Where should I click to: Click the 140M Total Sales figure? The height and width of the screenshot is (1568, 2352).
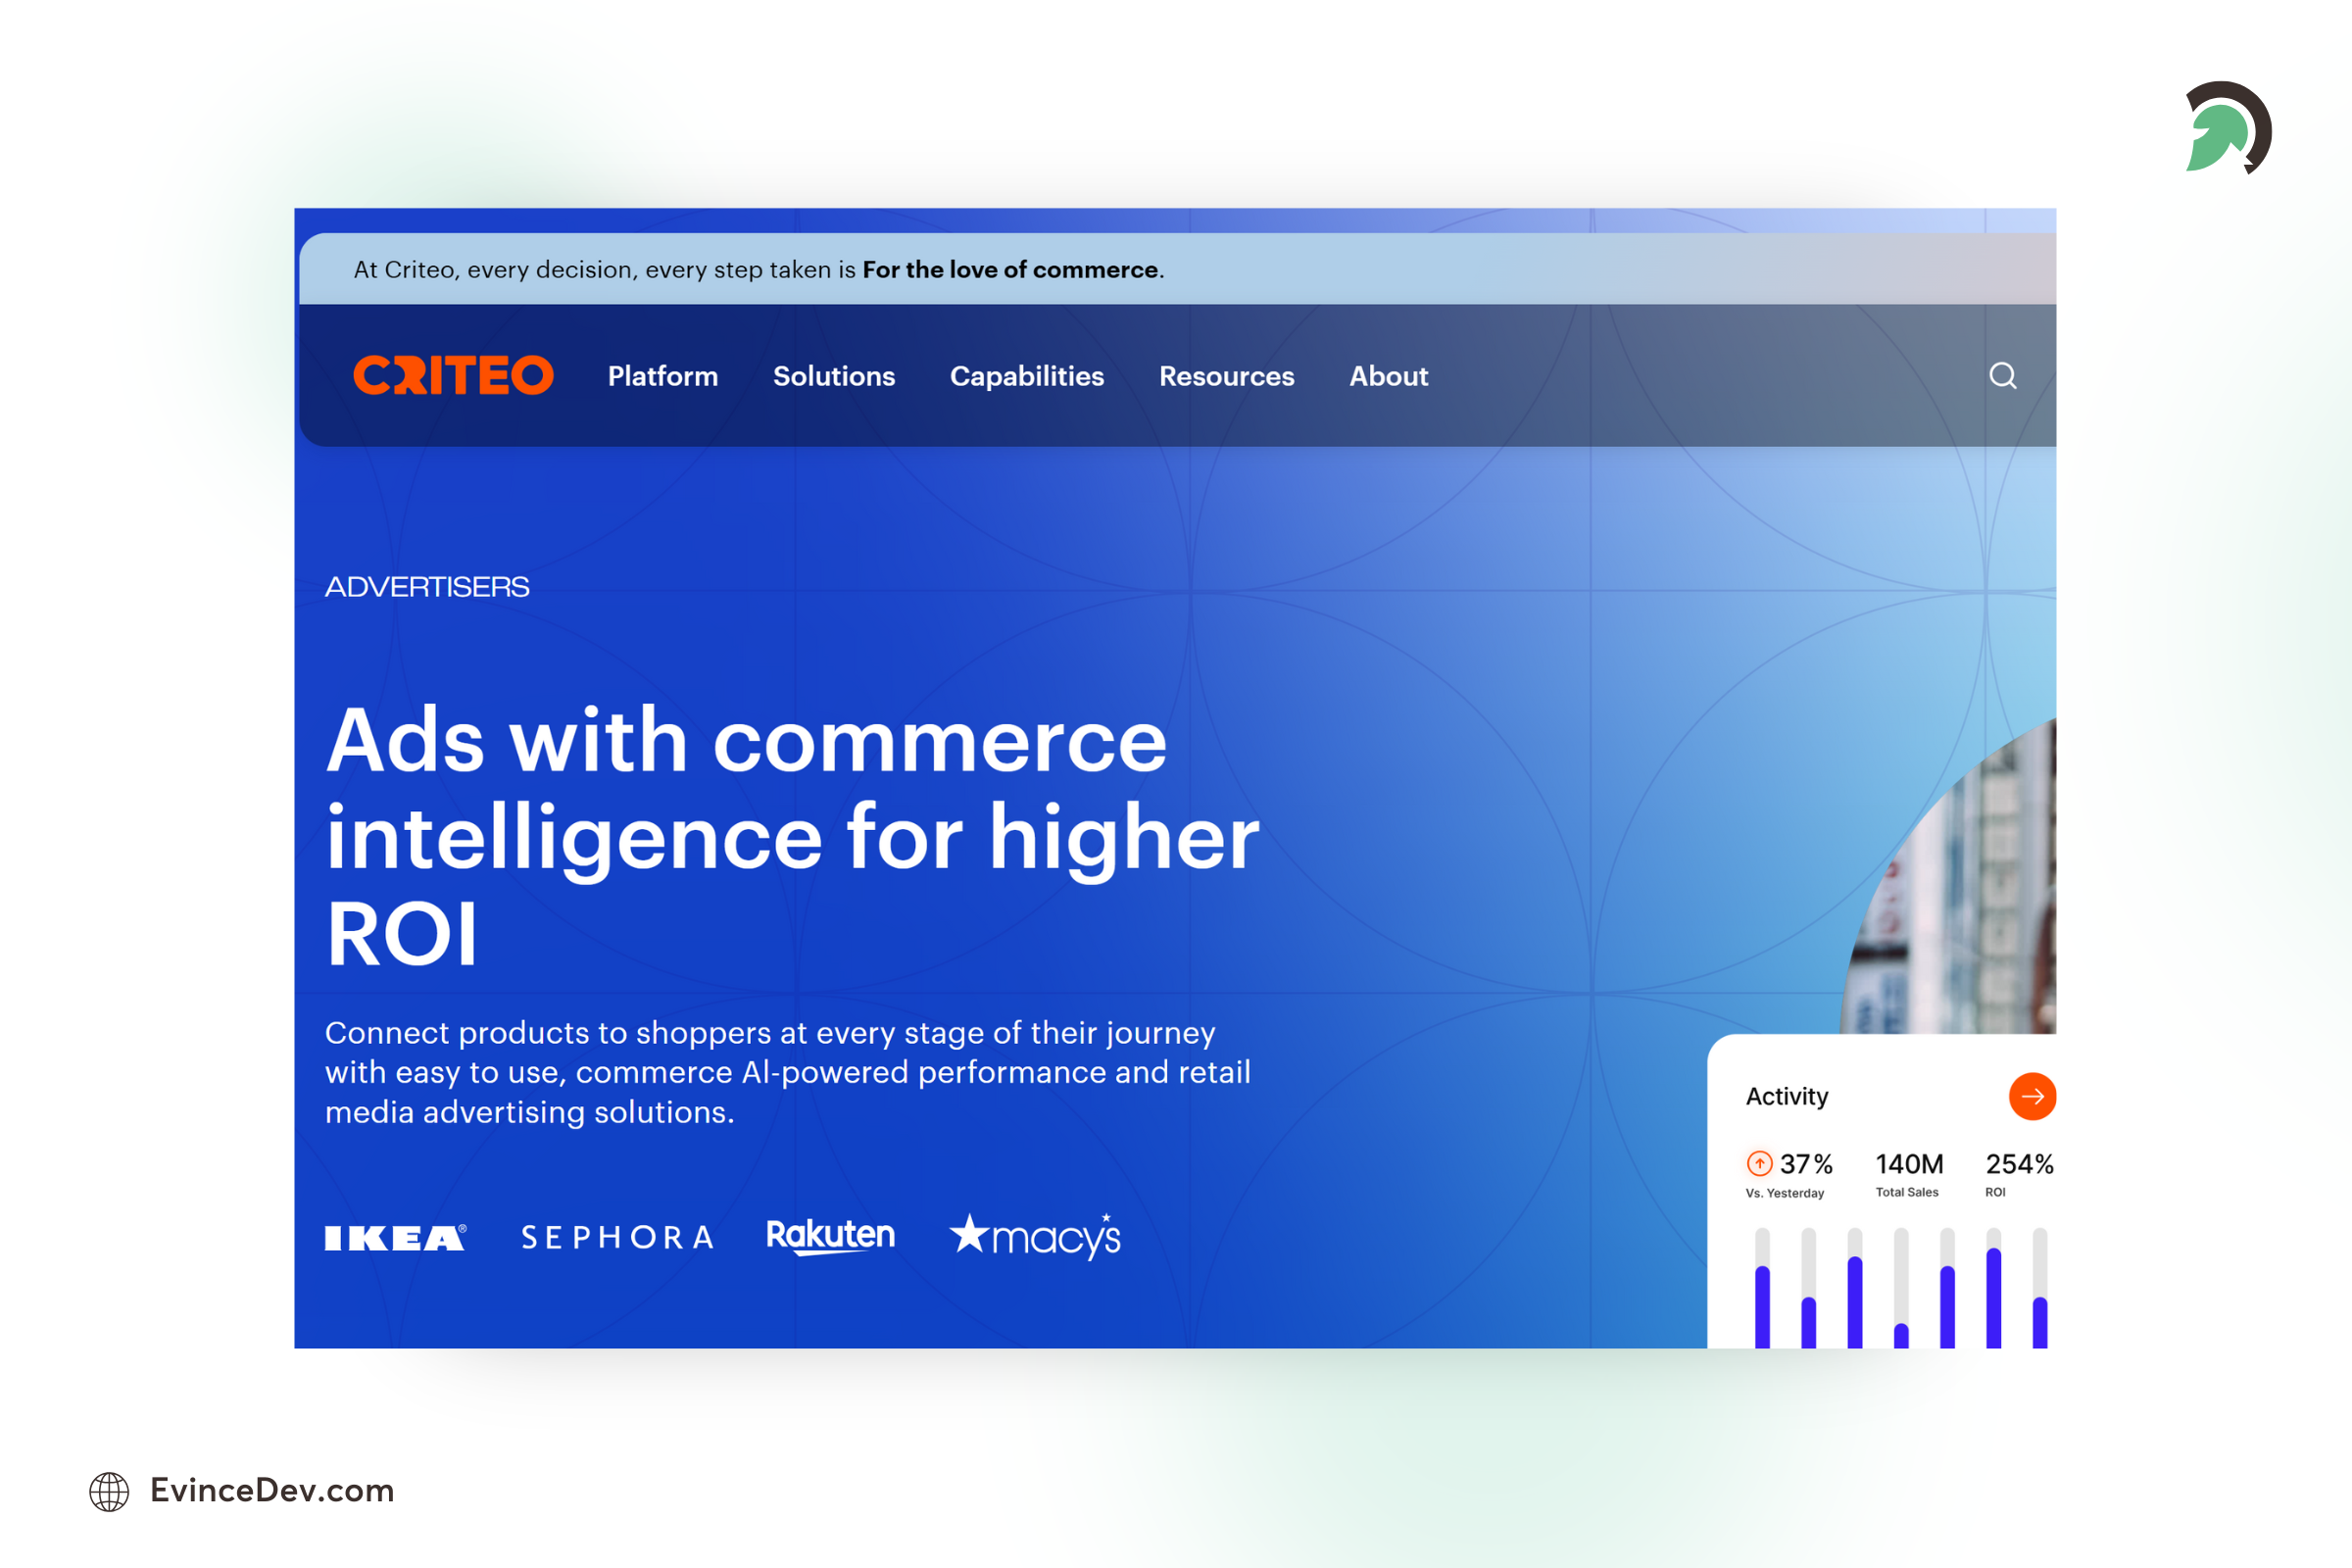coord(1906,1163)
